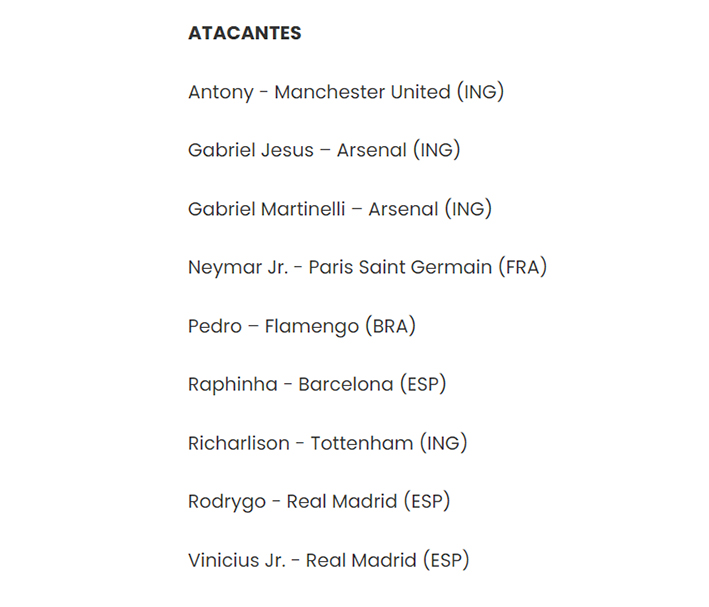Click the name Pedro

point(215,326)
